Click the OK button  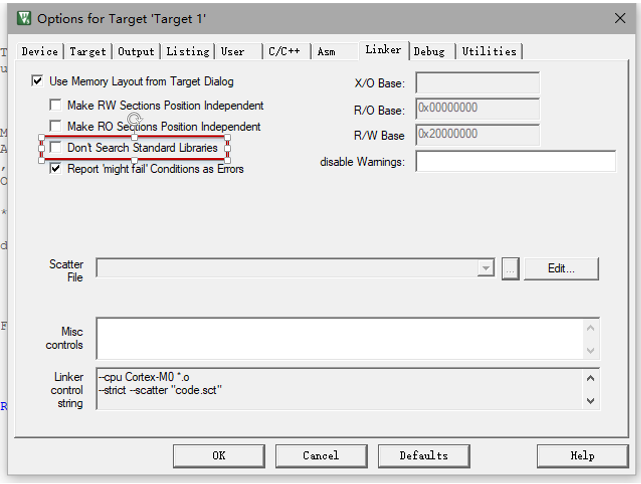point(218,456)
